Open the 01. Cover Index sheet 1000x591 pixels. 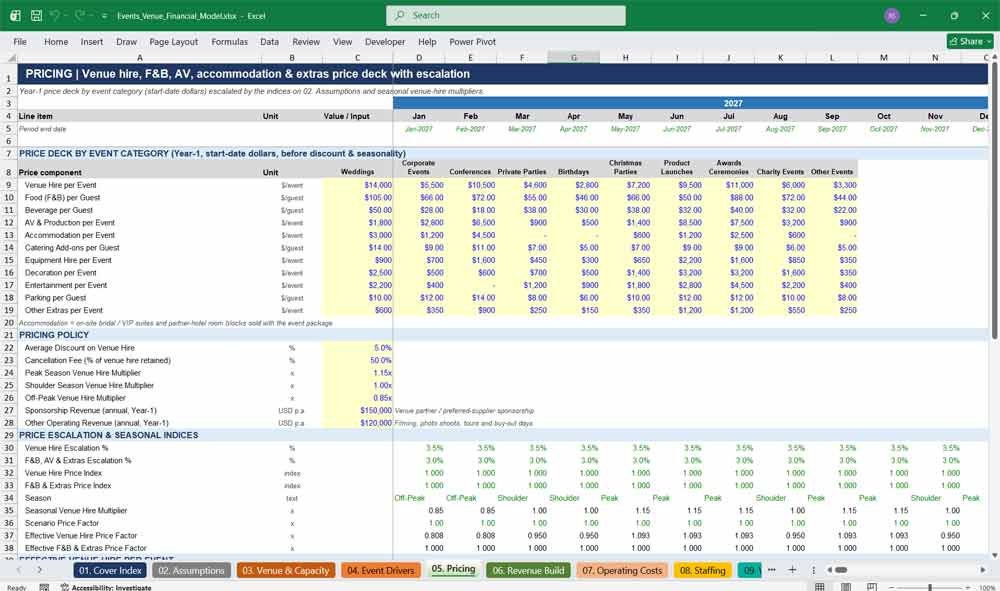point(110,571)
